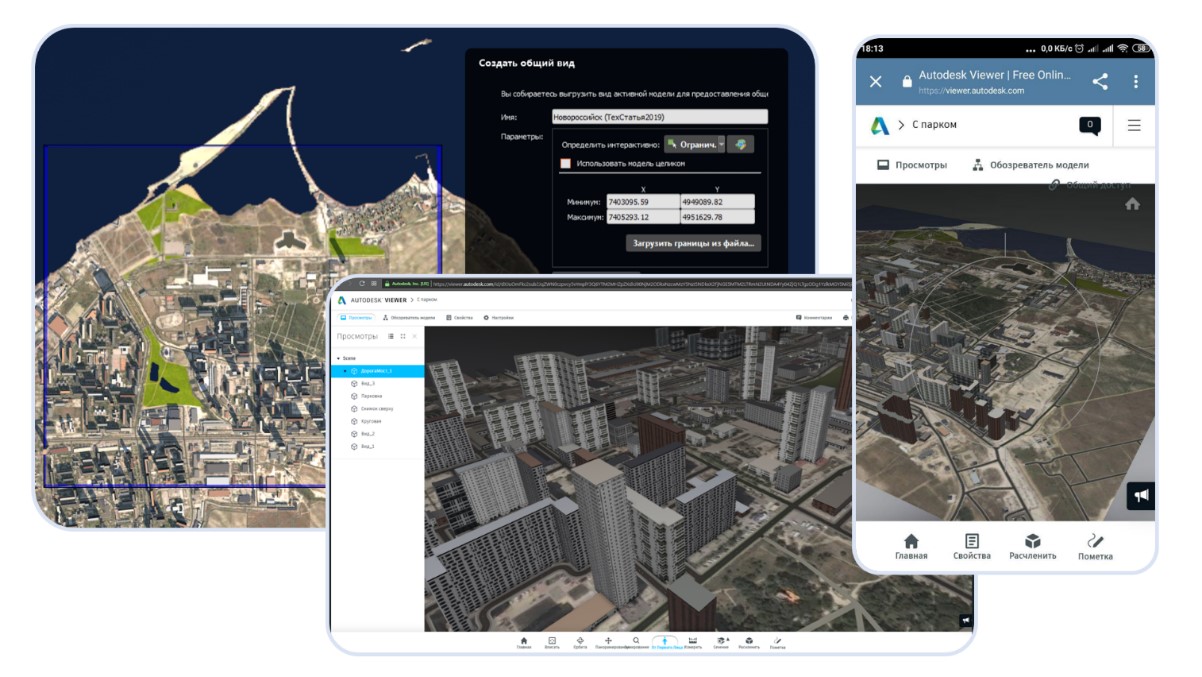
Task: Tap the home view icon over the mobile 3D scene
Action: click(1132, 204)
